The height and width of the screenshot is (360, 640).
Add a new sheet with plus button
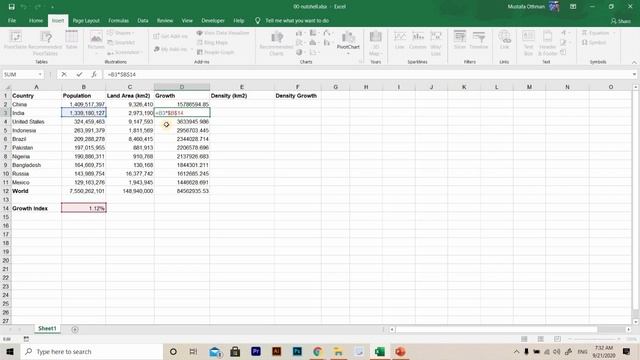75,329
